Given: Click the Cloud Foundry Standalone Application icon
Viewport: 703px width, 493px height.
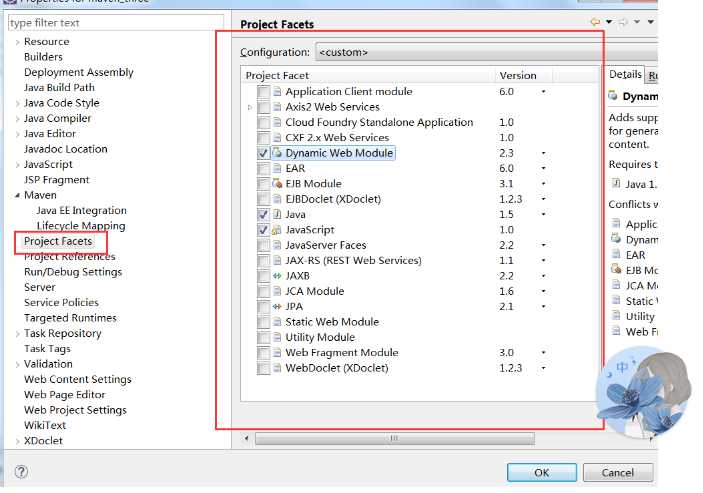Looking at the screenshot, I should coord(277,122).
